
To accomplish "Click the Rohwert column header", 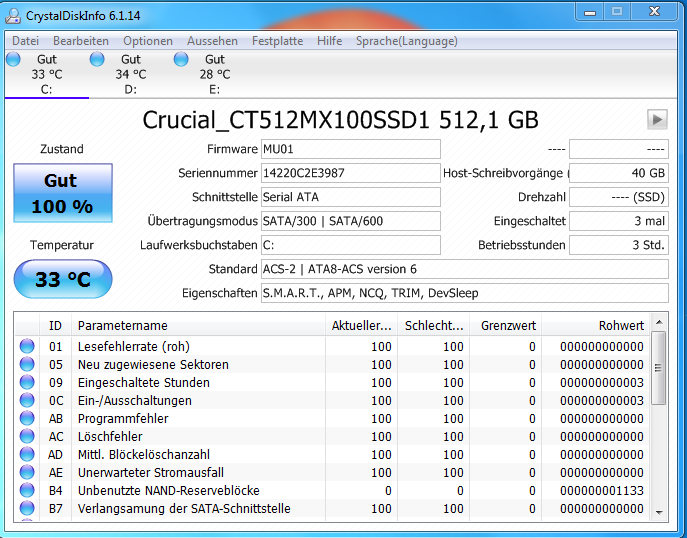I will pyautogui.click(x=595, y=326).
